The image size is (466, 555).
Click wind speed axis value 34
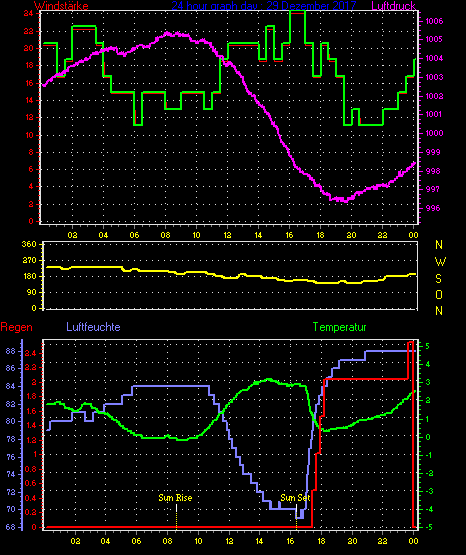(x=29, y=13)
